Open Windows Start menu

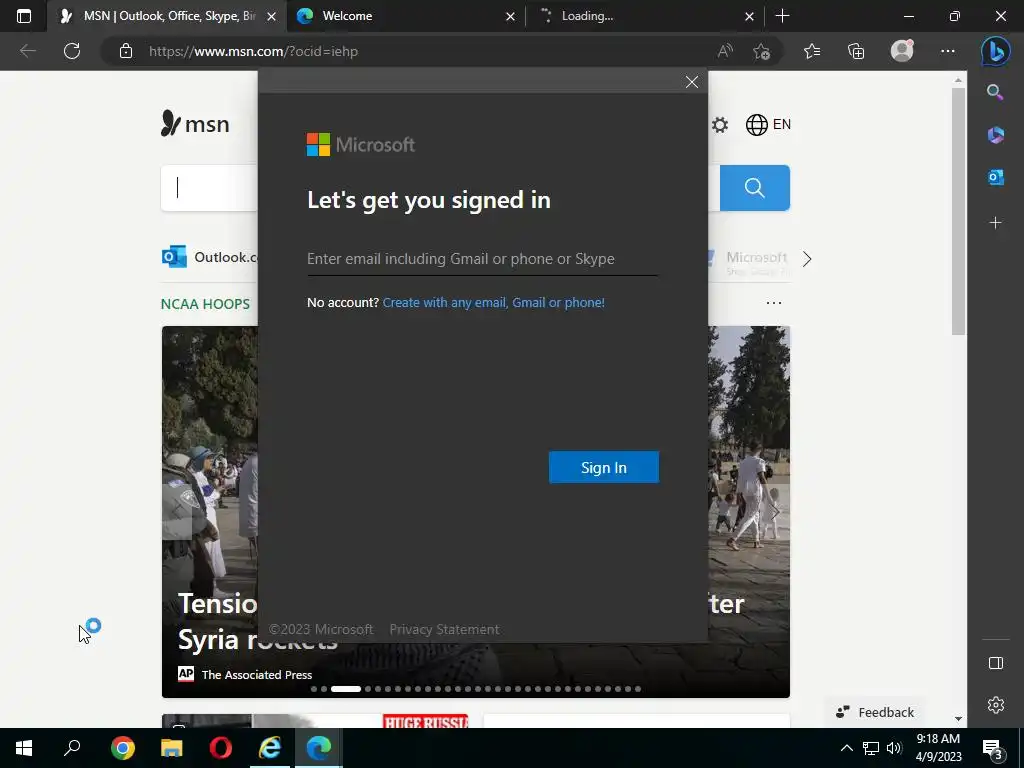point(24,748)
